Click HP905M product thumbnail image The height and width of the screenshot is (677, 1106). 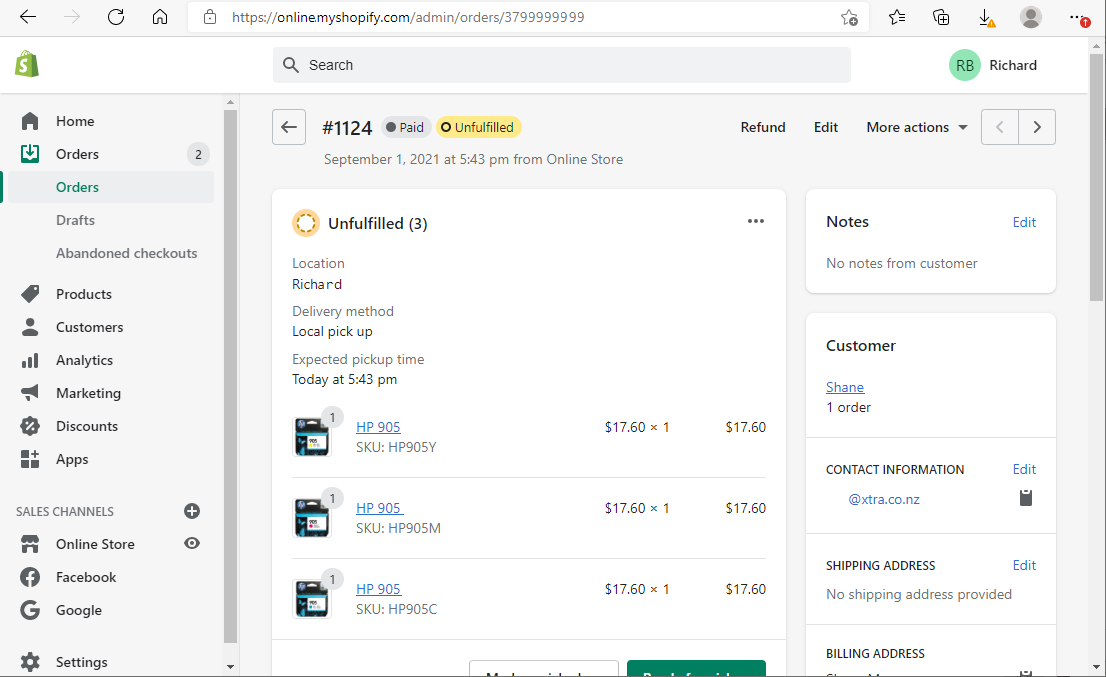click(x=312, y=518)
